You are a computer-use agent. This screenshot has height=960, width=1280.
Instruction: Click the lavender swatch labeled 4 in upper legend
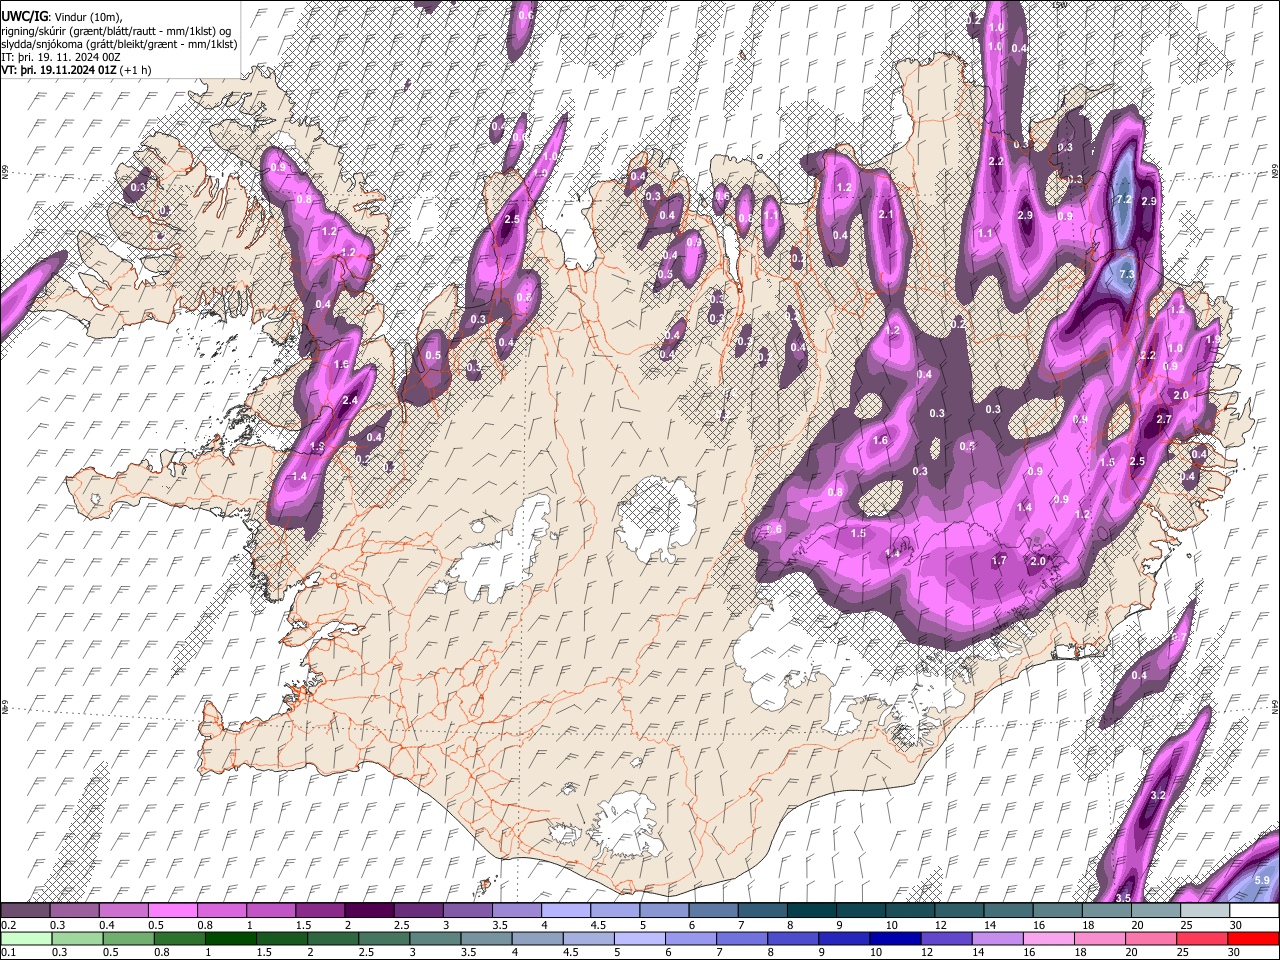point(566,910)
